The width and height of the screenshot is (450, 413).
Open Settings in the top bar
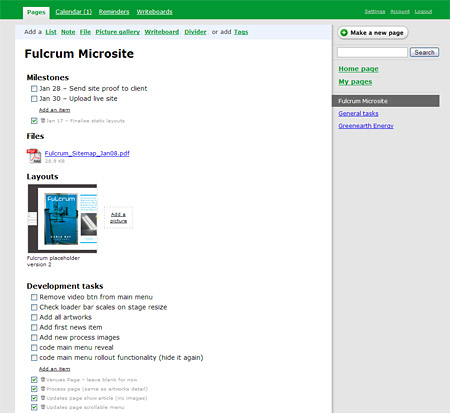tap(375, 11)
